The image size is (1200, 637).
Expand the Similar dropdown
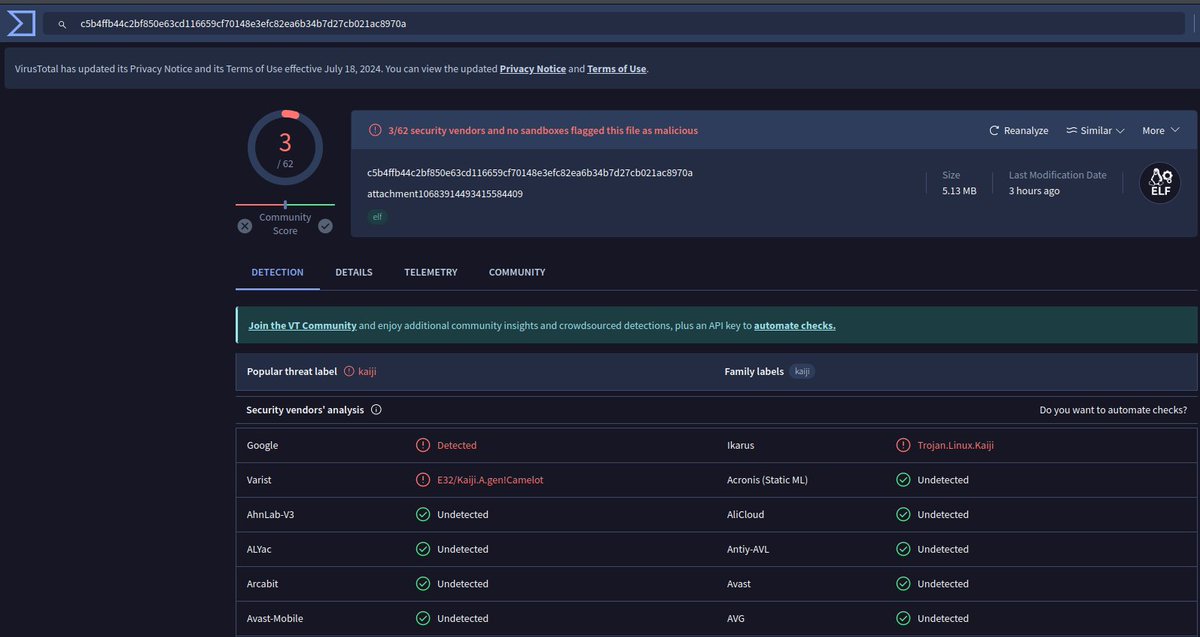click(1095, 130)
